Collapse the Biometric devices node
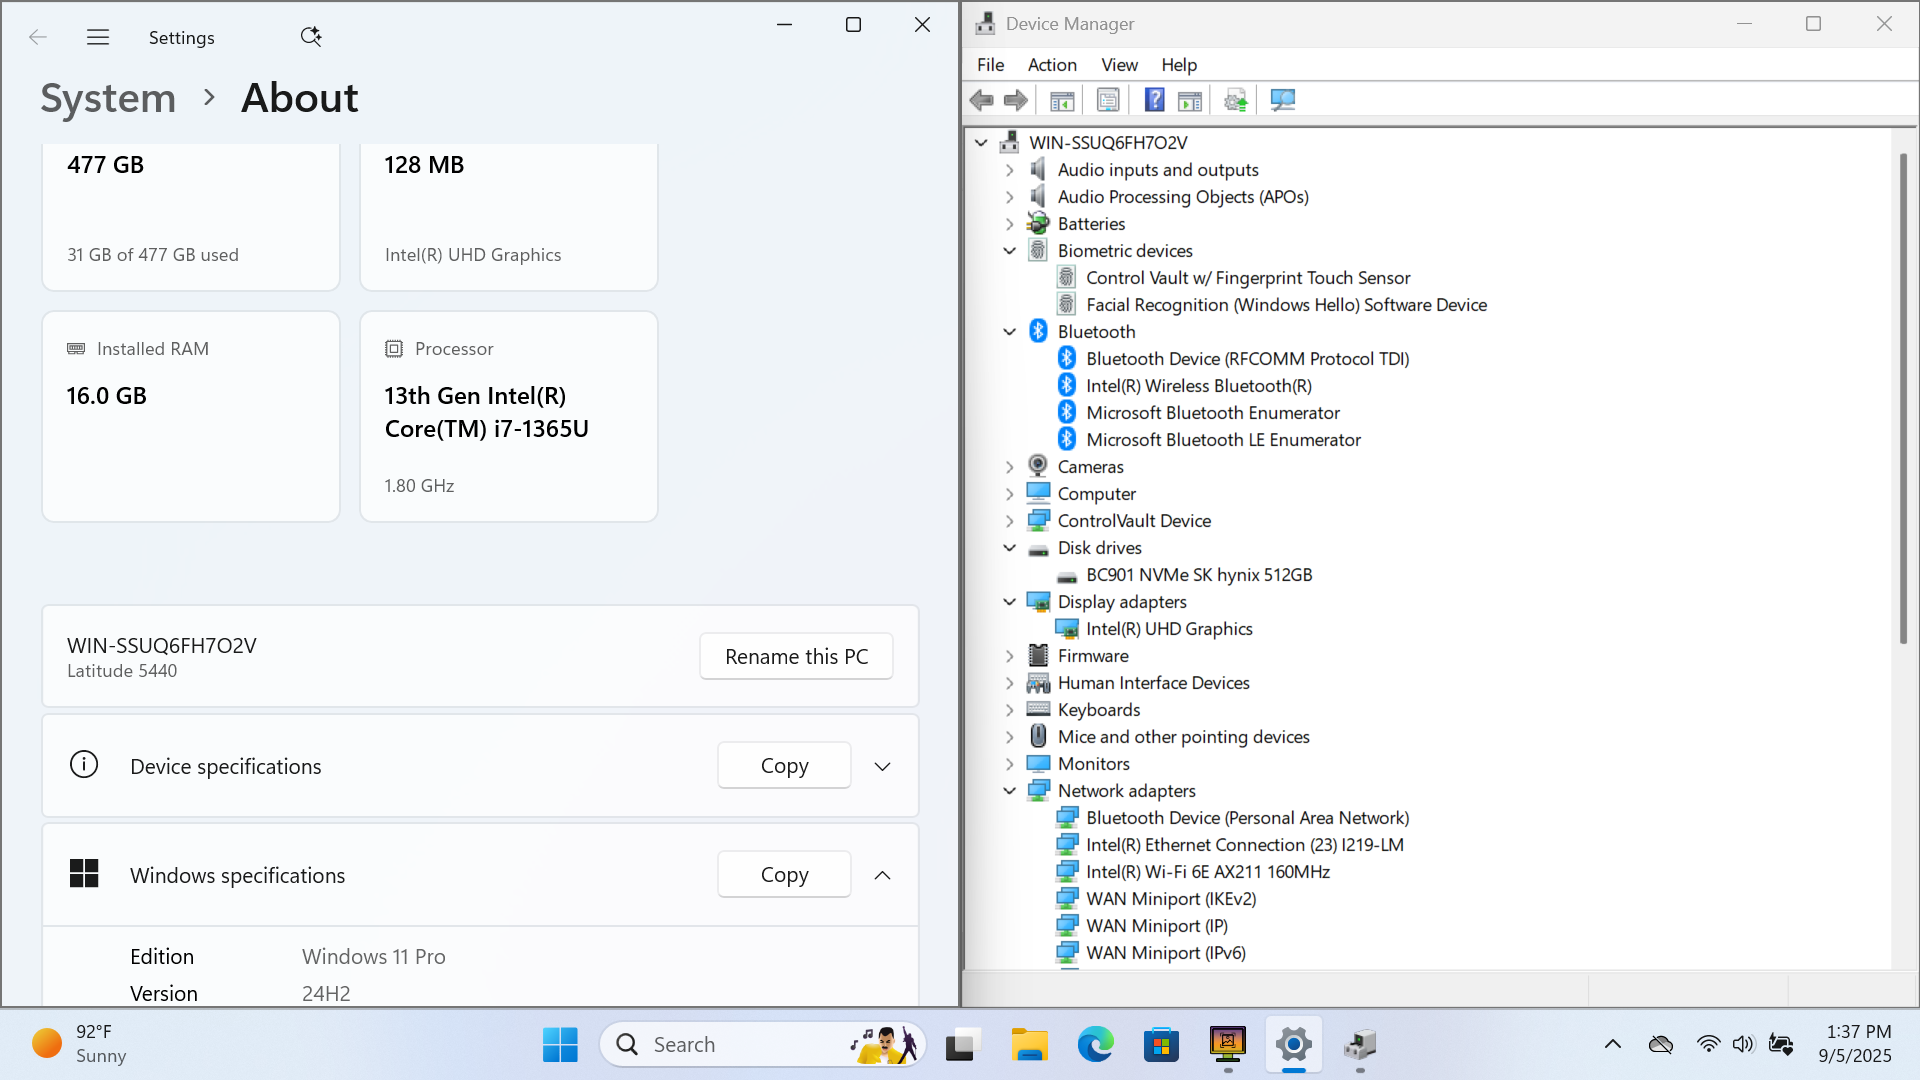Image resolution: width=1920 pixels, height=1080 pixels. click(x=1010, y=251)
